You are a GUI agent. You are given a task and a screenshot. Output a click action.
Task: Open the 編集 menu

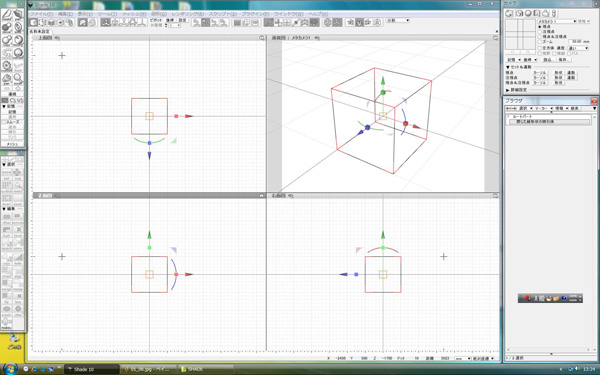(65, 14)
